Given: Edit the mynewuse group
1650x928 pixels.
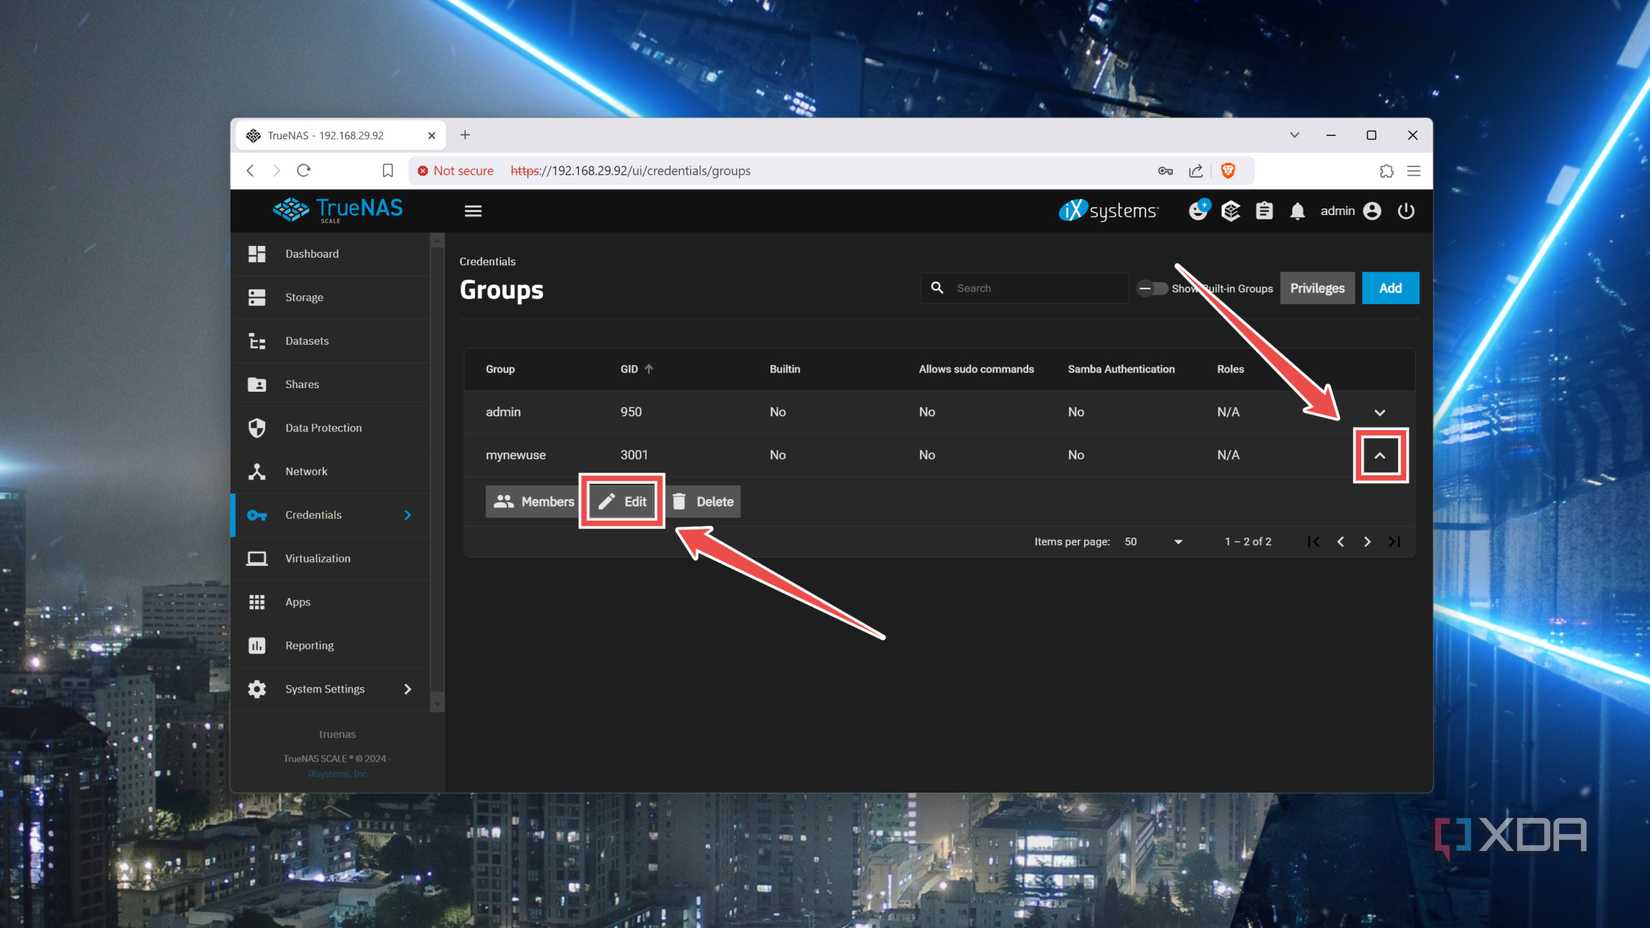Looking at the screenshot, I should click(x=621, y=501).
